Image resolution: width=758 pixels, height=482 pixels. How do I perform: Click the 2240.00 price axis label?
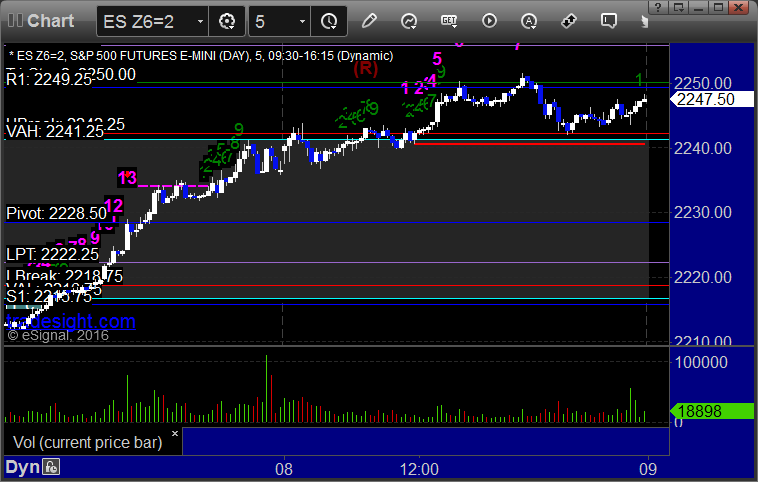(x=703, y=148)
